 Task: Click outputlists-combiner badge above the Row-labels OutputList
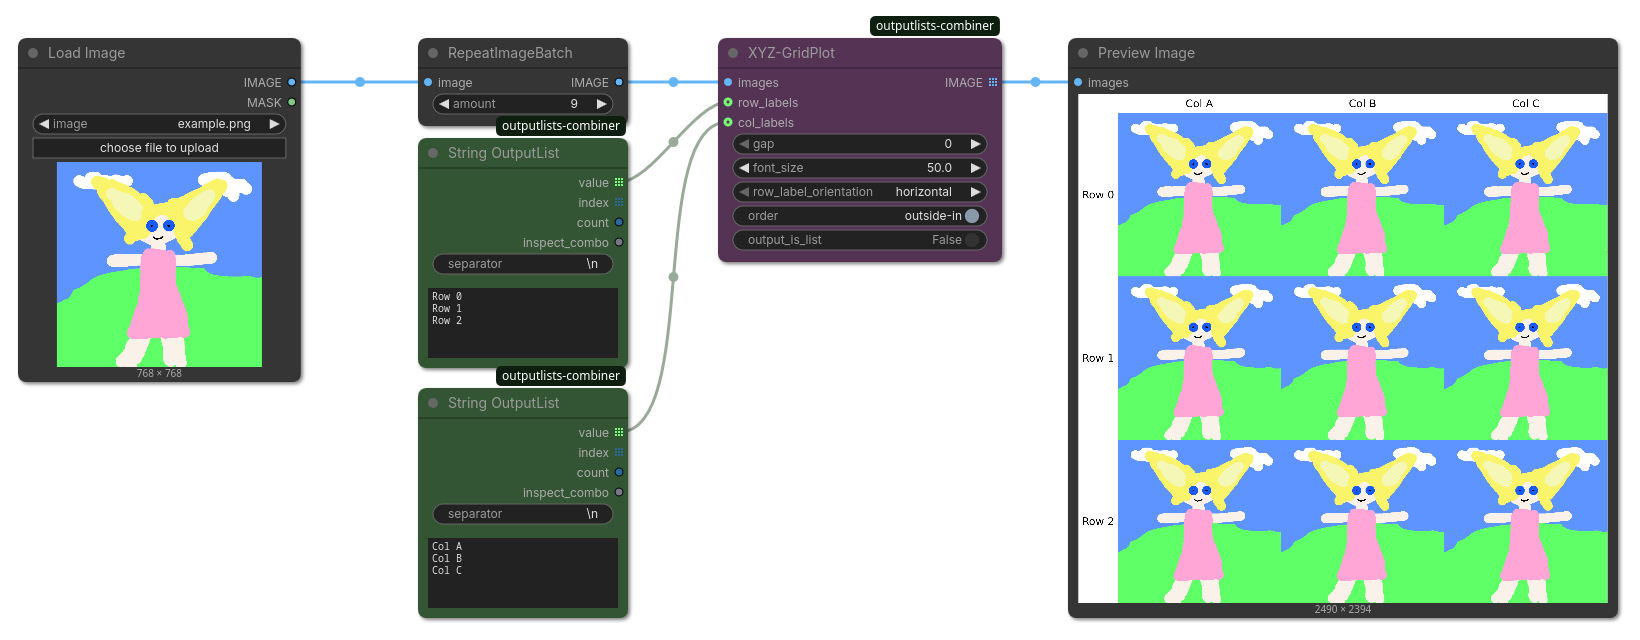tap(561, 126)
